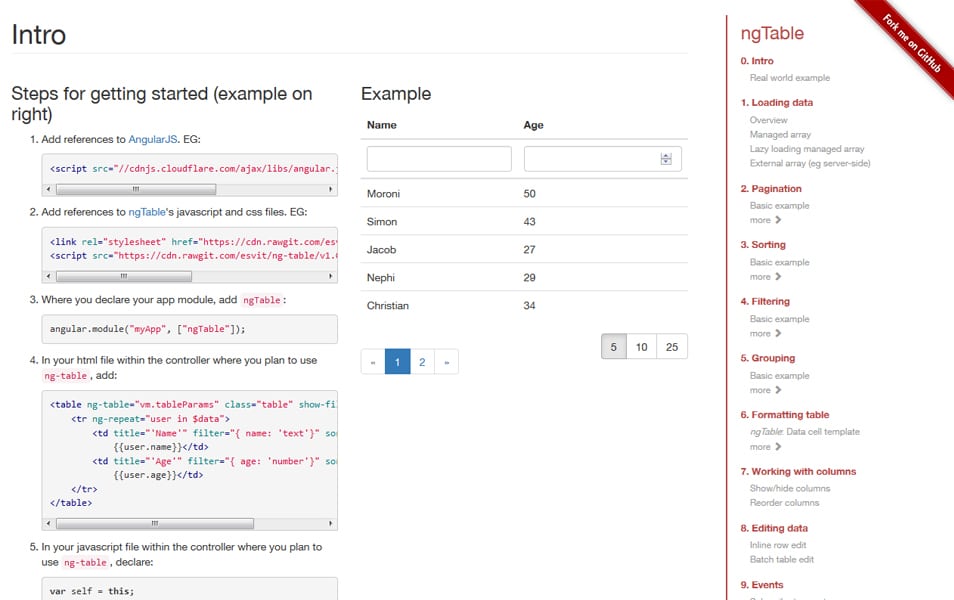
Task: Navigate to 5. Grouping section
Action: pos(768,358)
